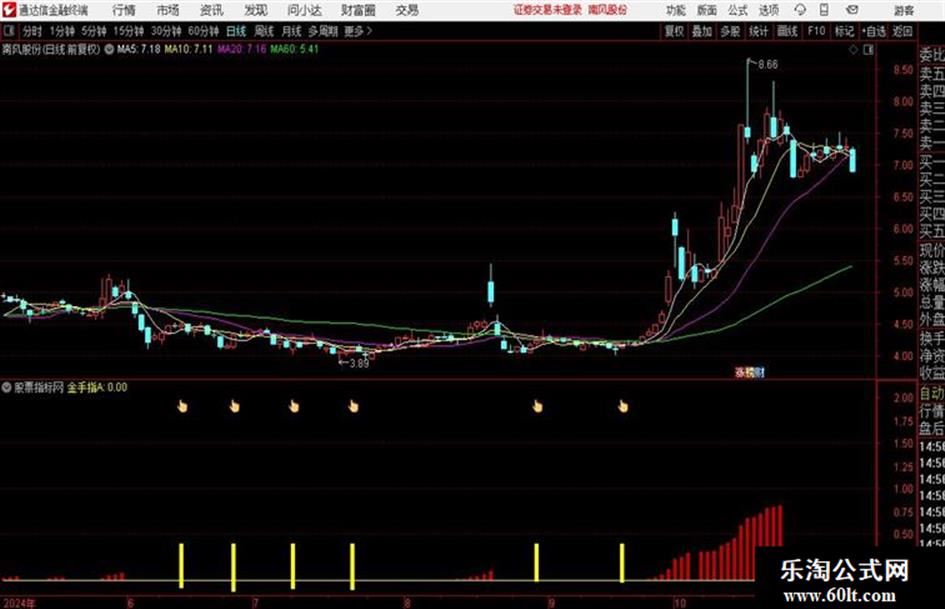Open the 交易 menu
945x609 pixels.
tap(407, 10)
